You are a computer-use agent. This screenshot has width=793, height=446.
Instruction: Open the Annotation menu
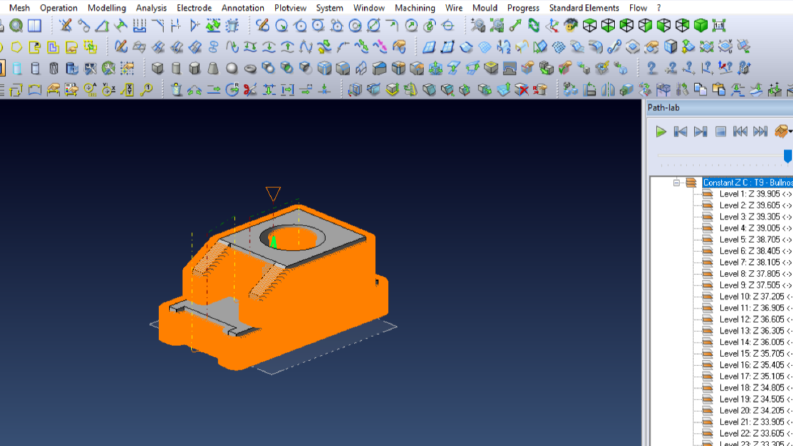243,8
